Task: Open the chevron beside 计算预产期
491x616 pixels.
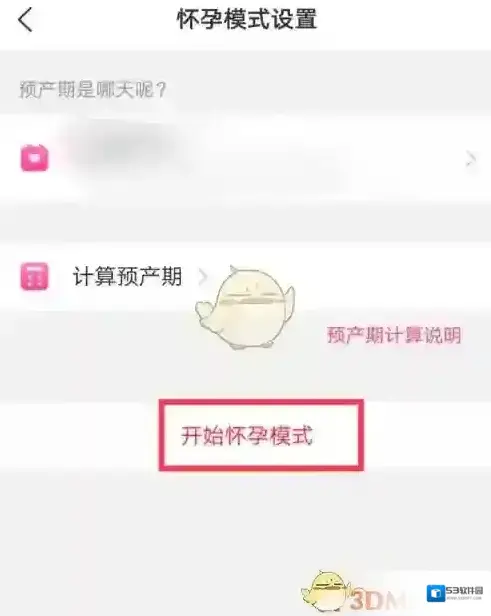Action: pos(203,277)
